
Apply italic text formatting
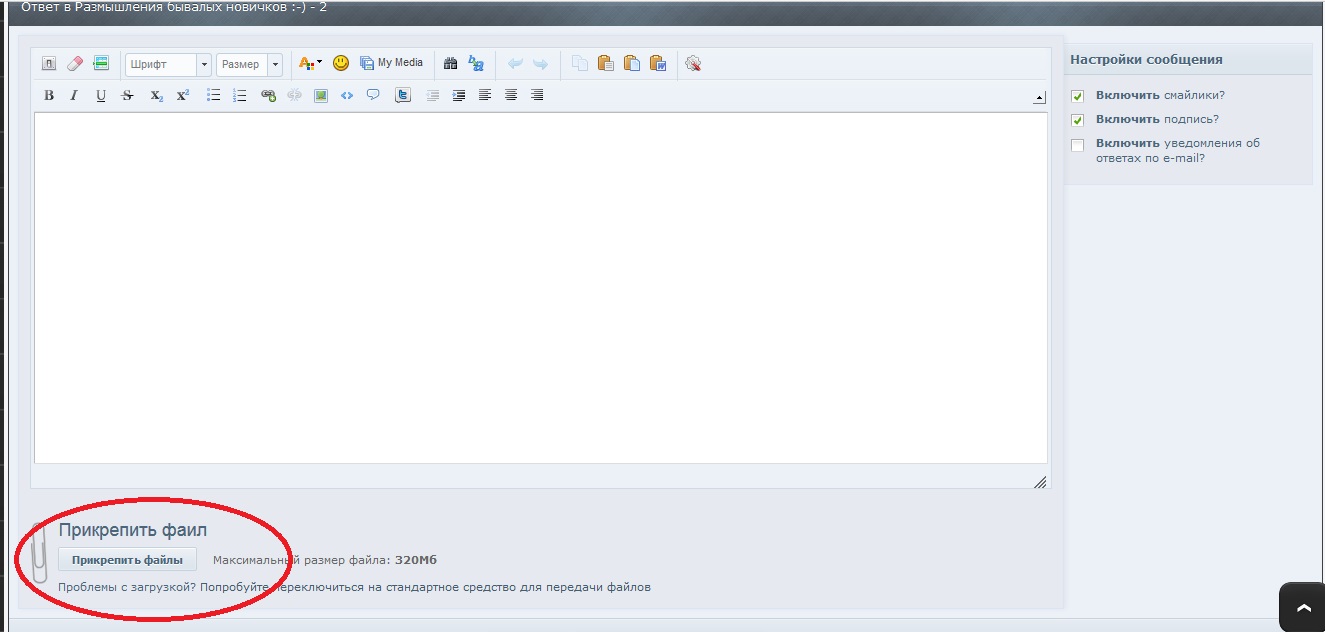tap(74, 96)
